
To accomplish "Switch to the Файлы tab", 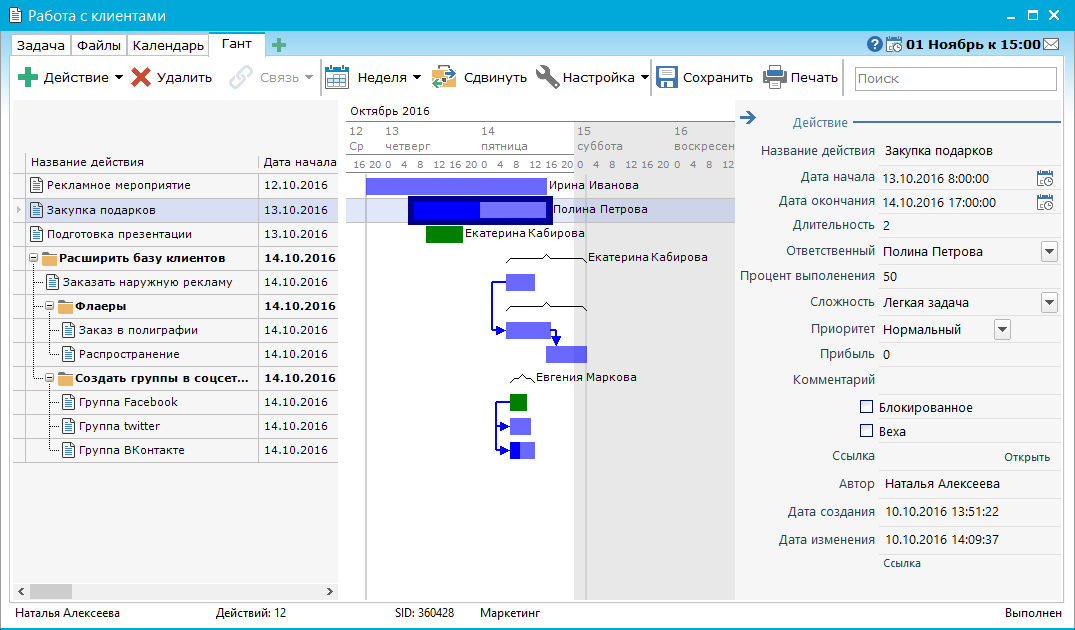I will point(99,45).
